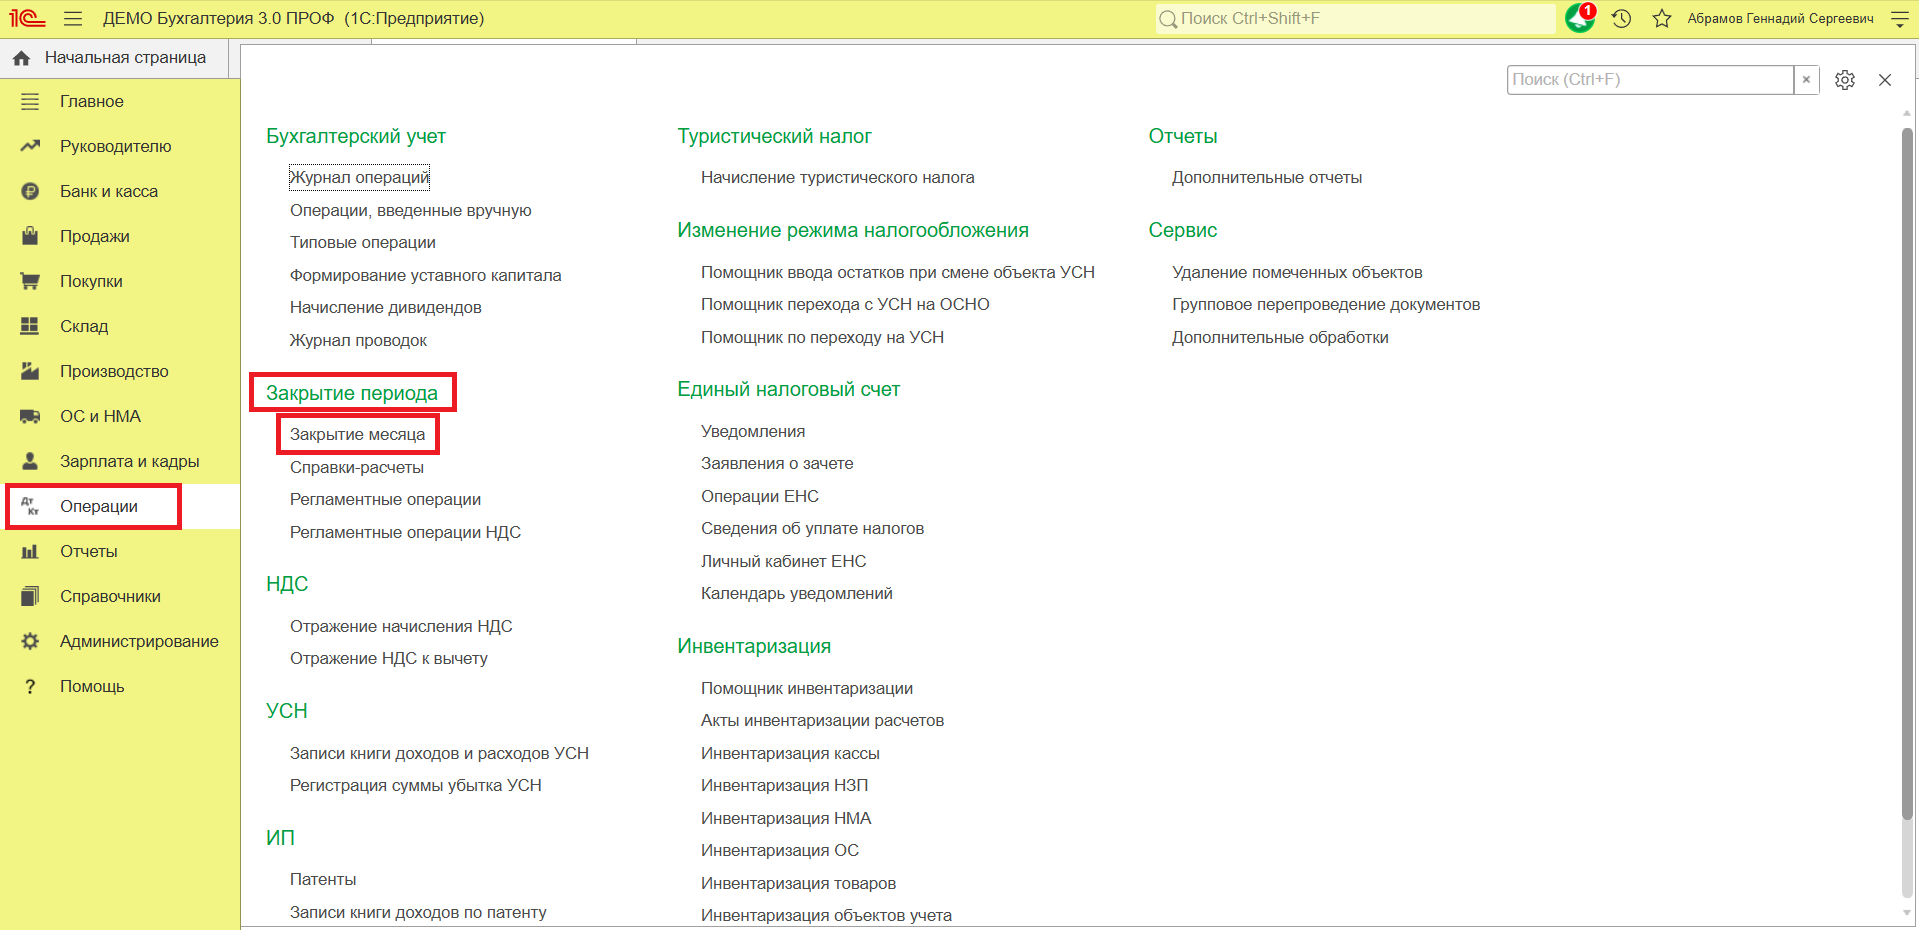
Task: Open the Начальная страница tab
Action: 114,58
